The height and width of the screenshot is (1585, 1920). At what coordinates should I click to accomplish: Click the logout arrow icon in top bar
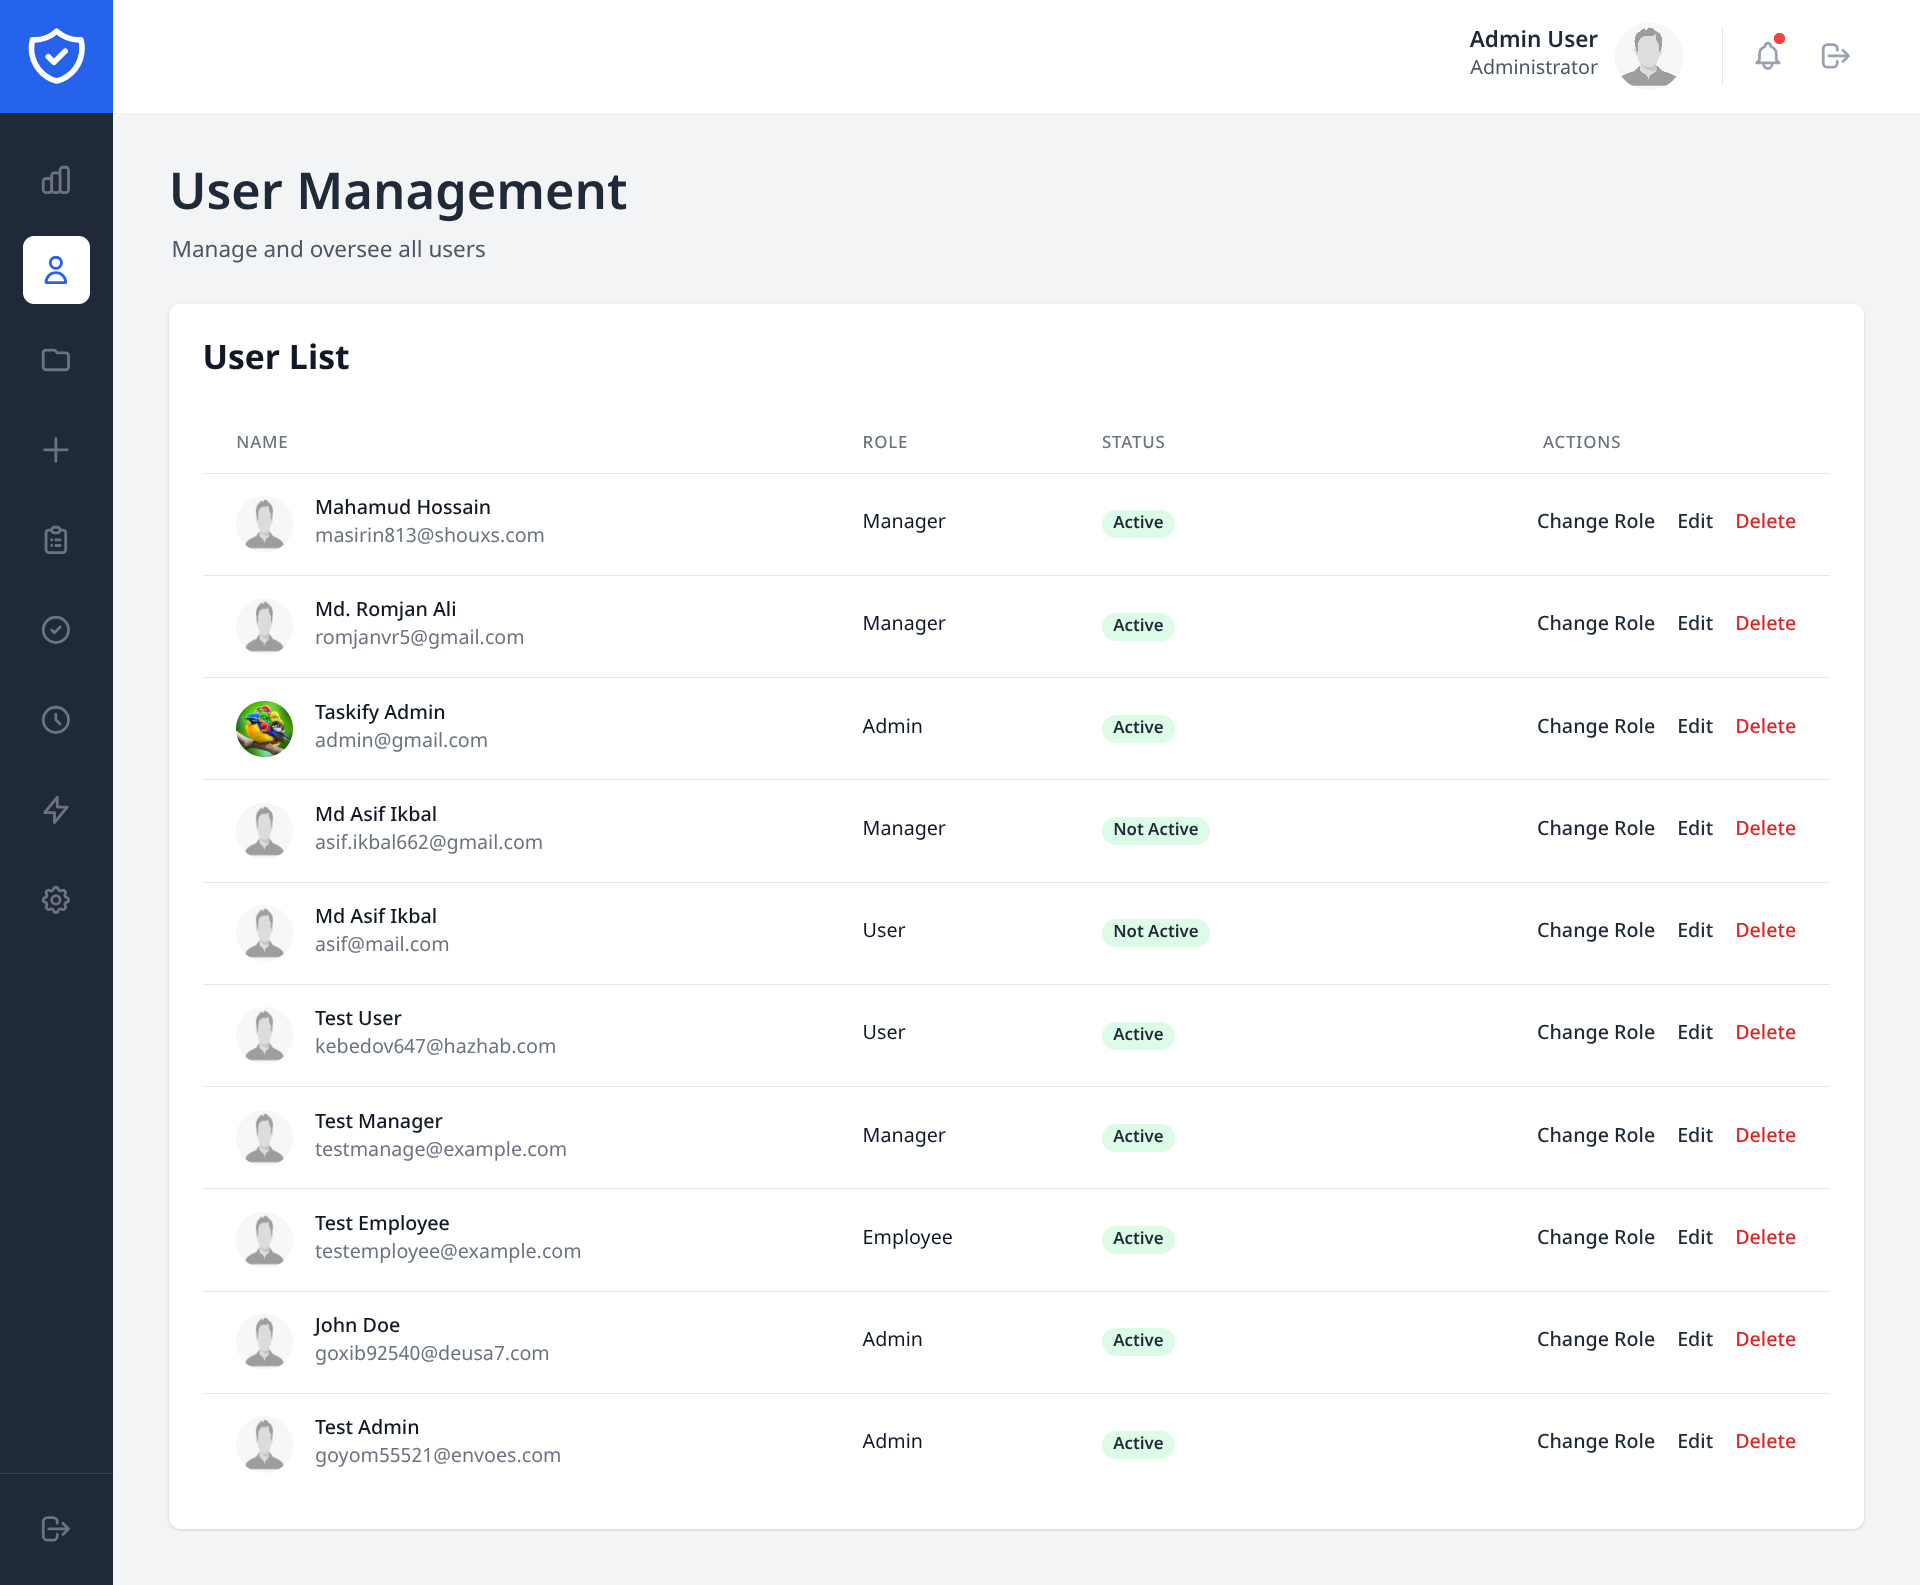1836,56
